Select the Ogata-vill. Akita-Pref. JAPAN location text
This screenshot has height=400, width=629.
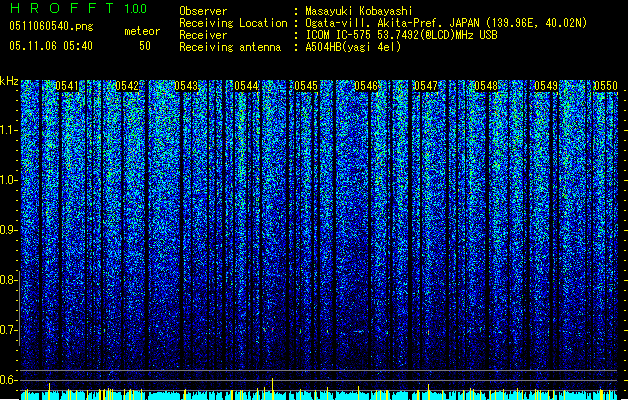pyautogui.click(x=446, y=23)
